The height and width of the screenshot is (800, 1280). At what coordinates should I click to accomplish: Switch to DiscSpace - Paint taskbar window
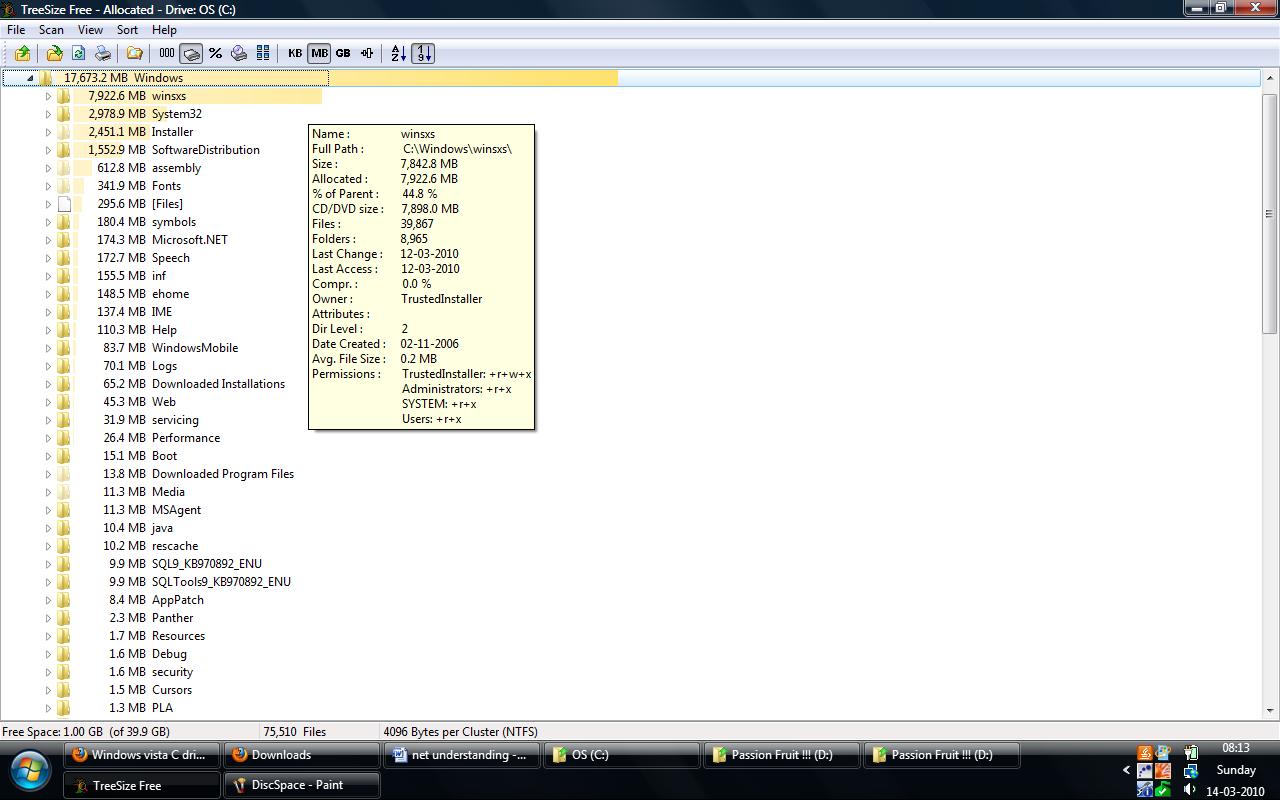301,785
